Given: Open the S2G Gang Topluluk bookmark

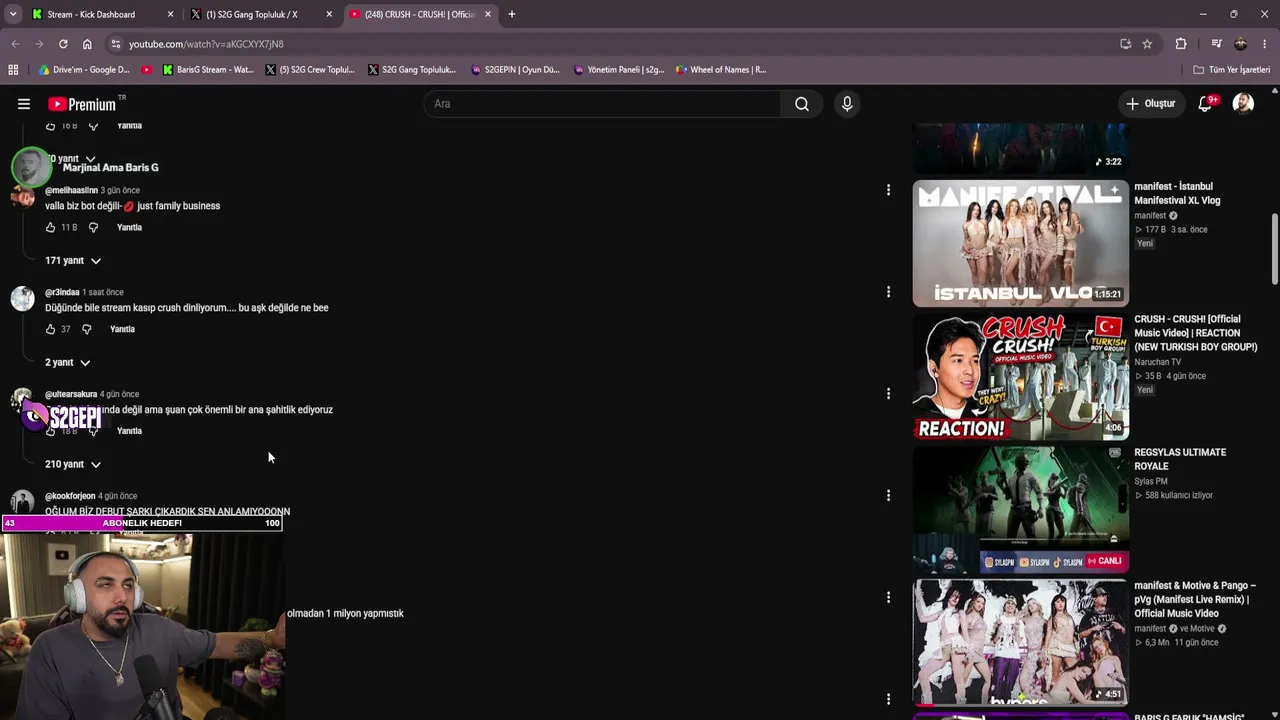Looking at the screenshot, I should (412, 70).
